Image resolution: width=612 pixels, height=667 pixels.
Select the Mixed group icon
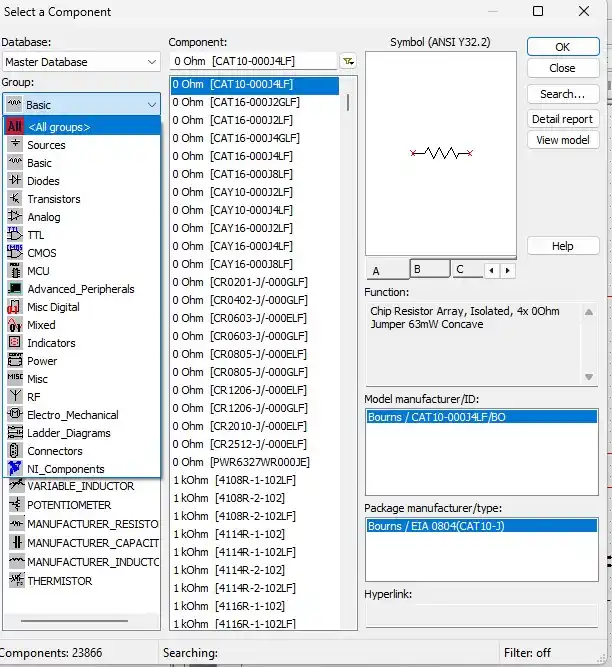point(15,324)
